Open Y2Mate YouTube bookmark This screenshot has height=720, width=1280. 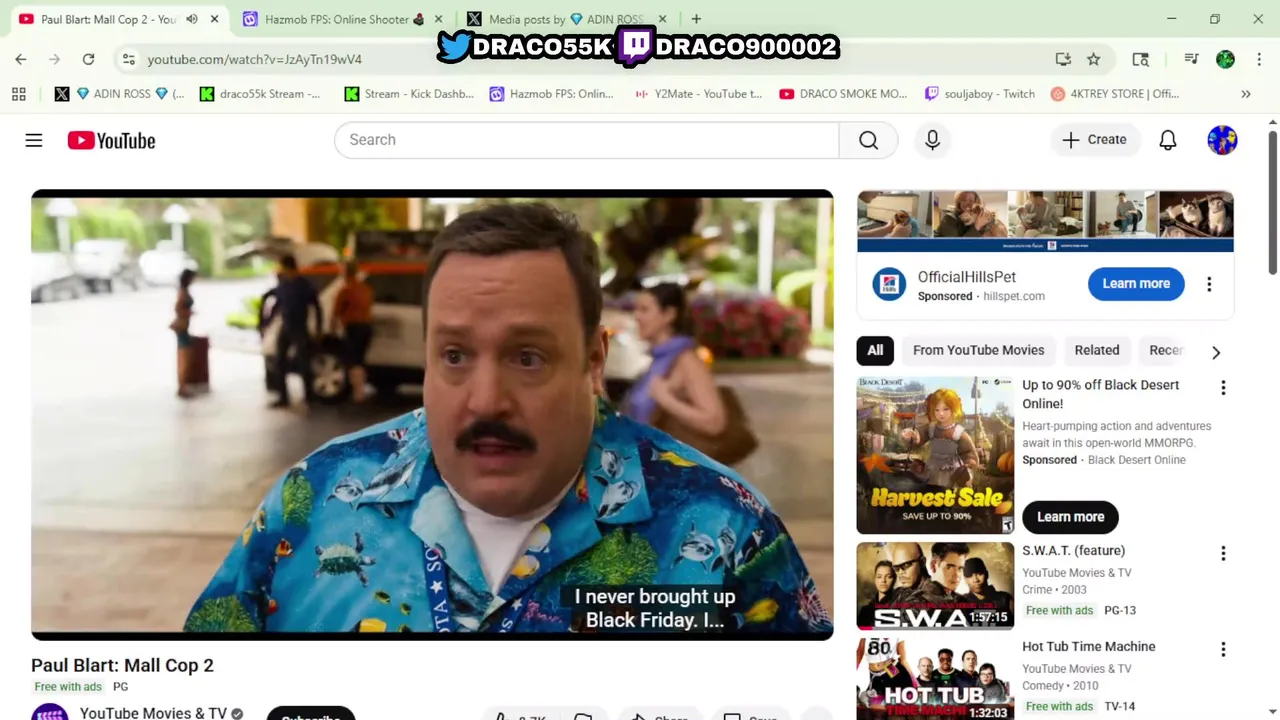[698, 94]
